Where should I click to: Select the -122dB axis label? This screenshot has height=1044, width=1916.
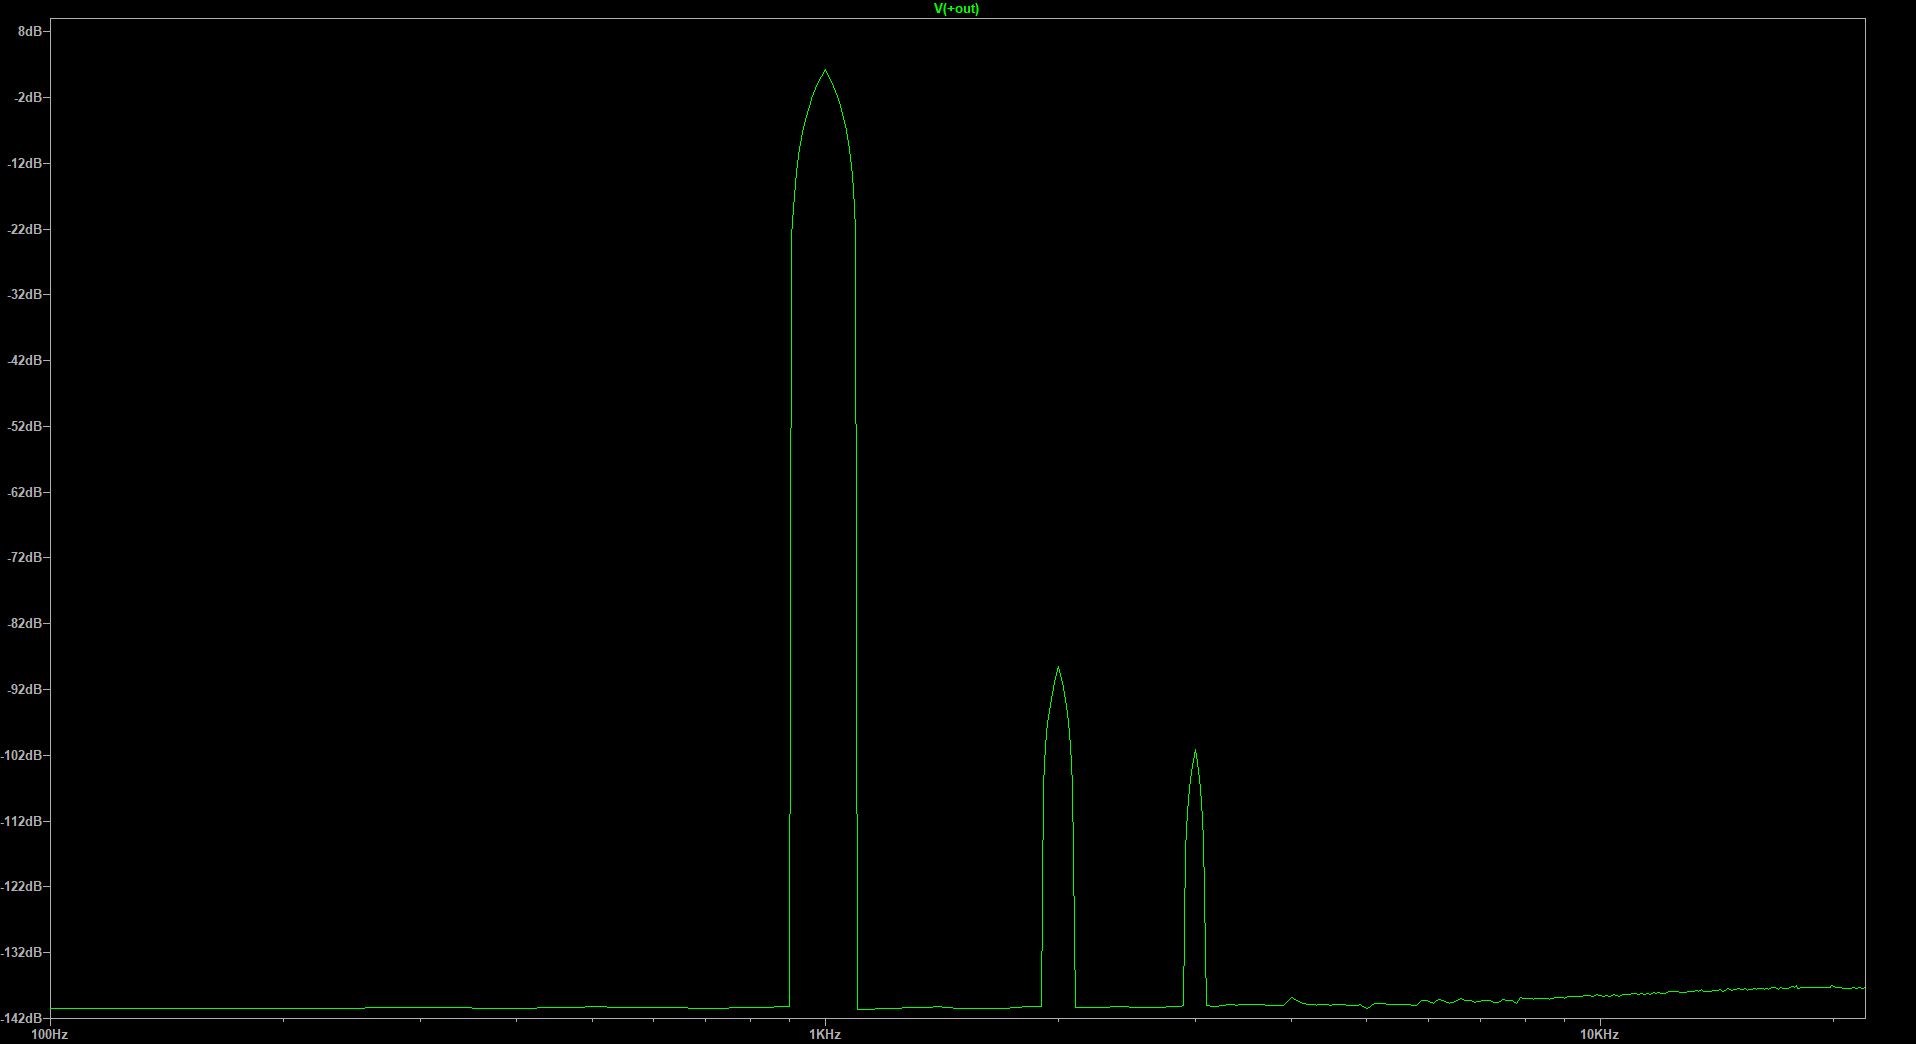coord(22,886)
